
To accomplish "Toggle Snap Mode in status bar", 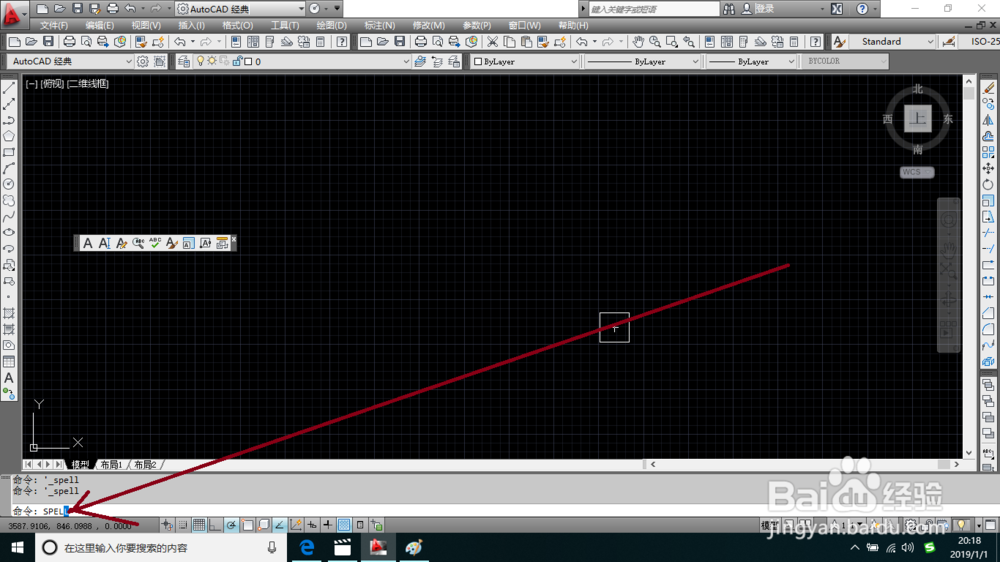I will 183,525.
